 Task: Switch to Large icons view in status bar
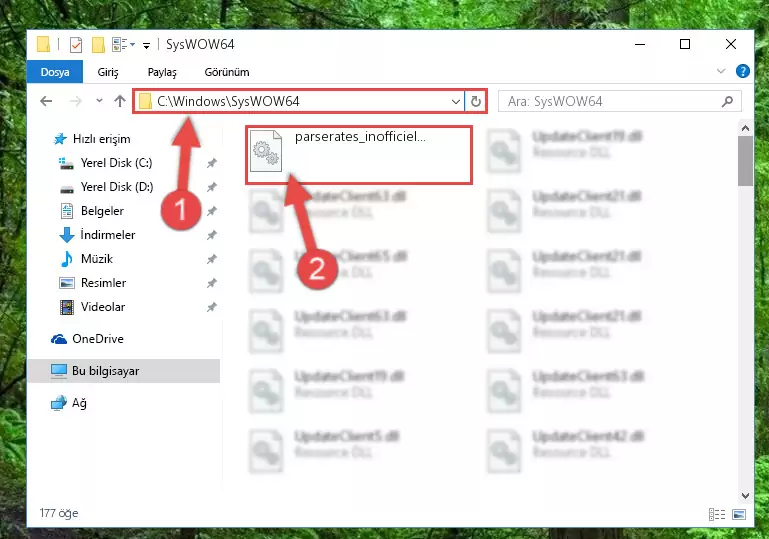tap(739, 514)
